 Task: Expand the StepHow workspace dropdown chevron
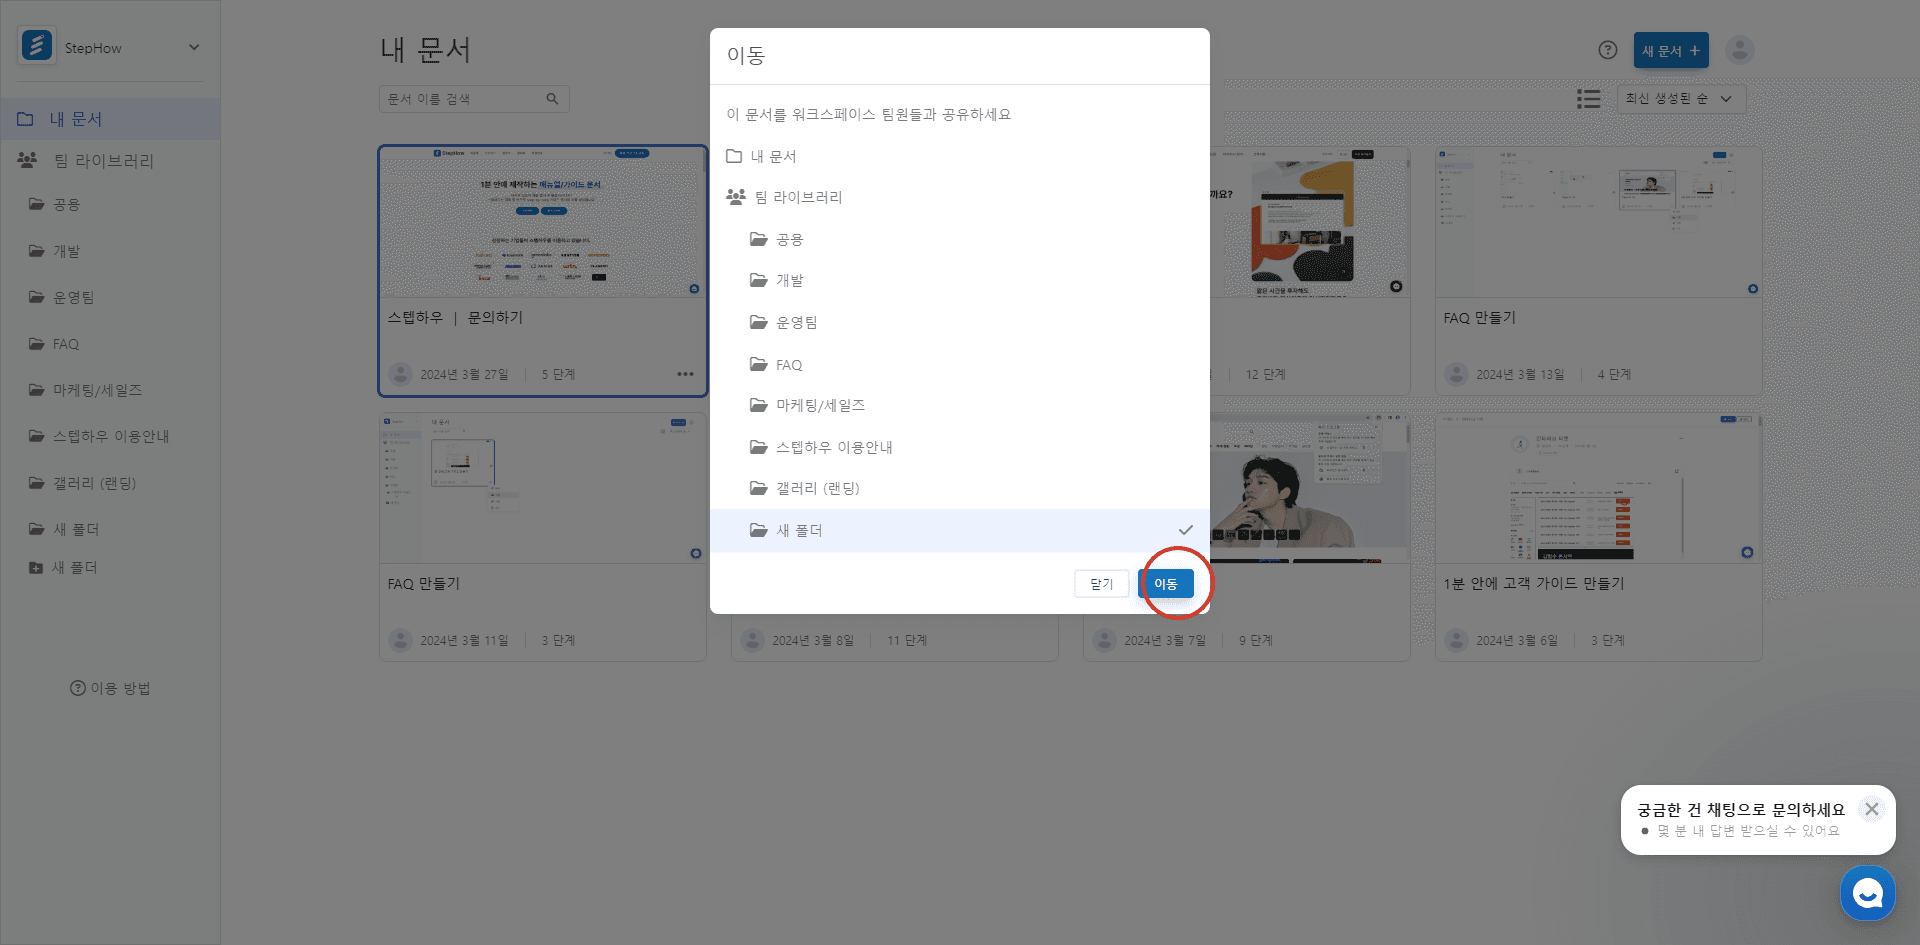(x=194, y=47)
